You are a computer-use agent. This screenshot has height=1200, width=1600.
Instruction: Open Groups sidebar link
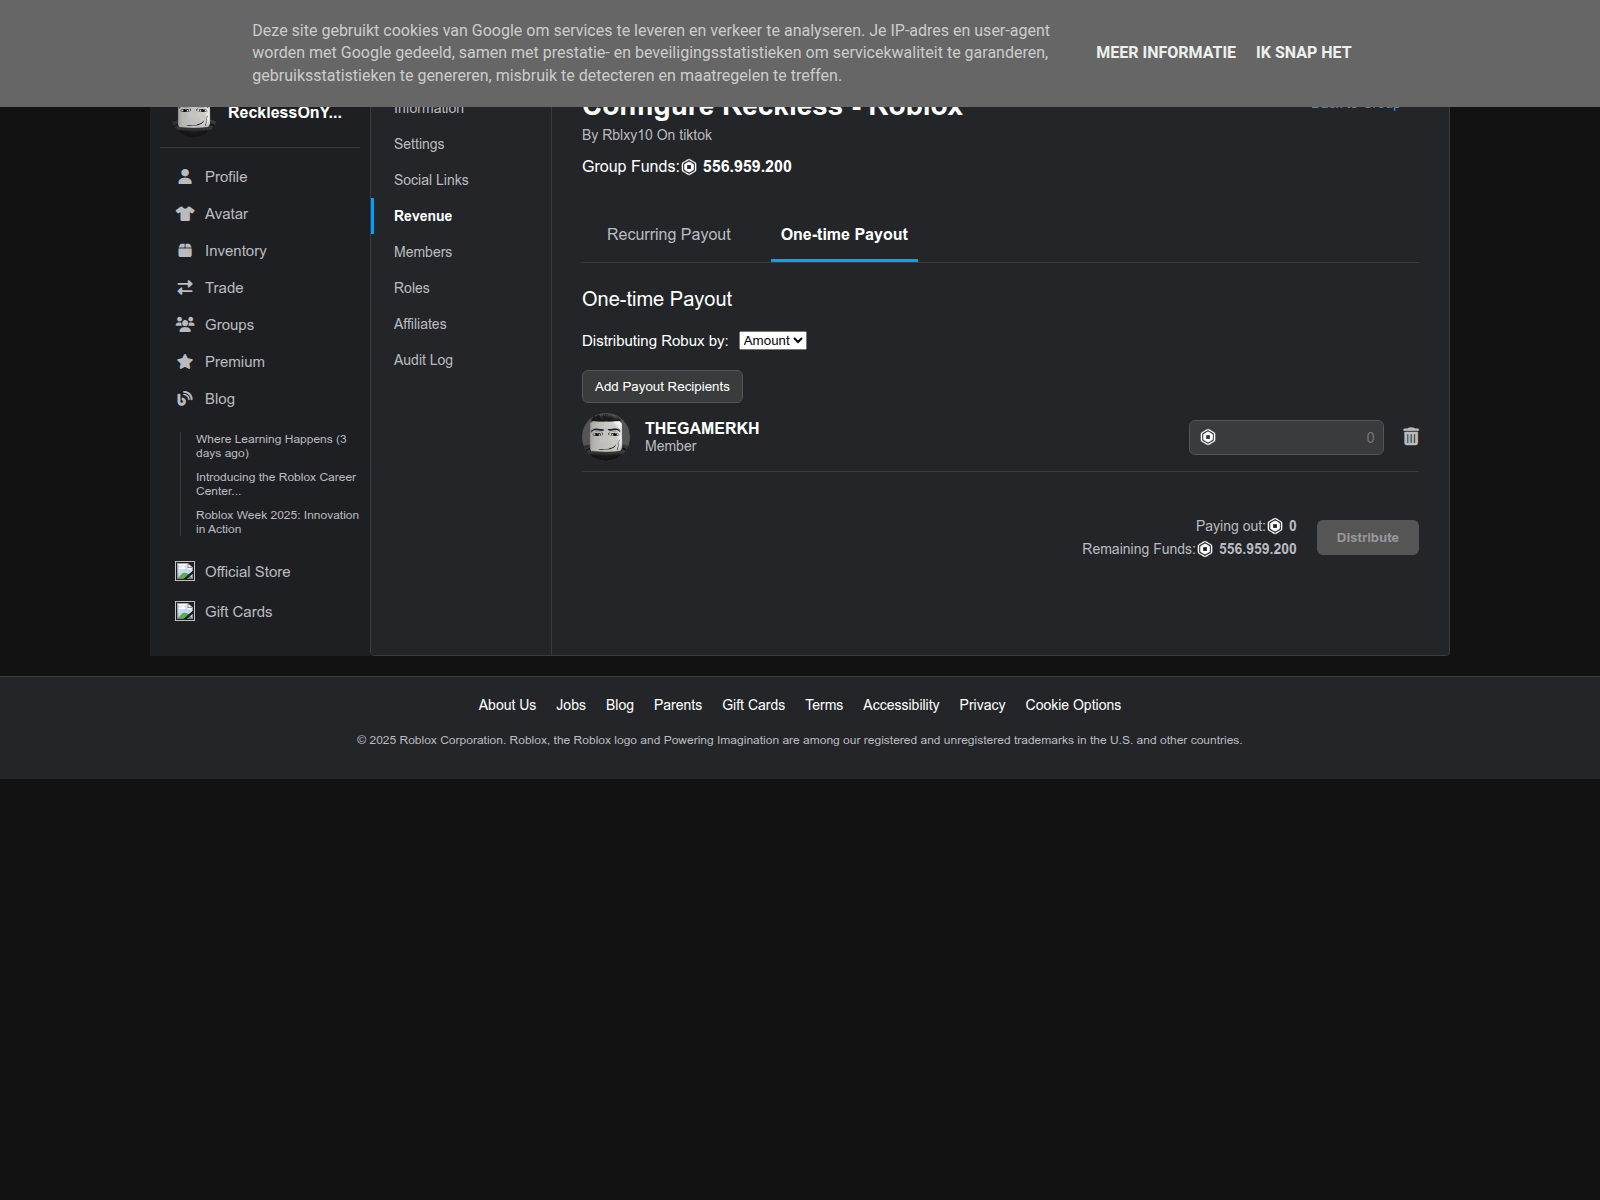pyautogui.click(x=229, y=325)
